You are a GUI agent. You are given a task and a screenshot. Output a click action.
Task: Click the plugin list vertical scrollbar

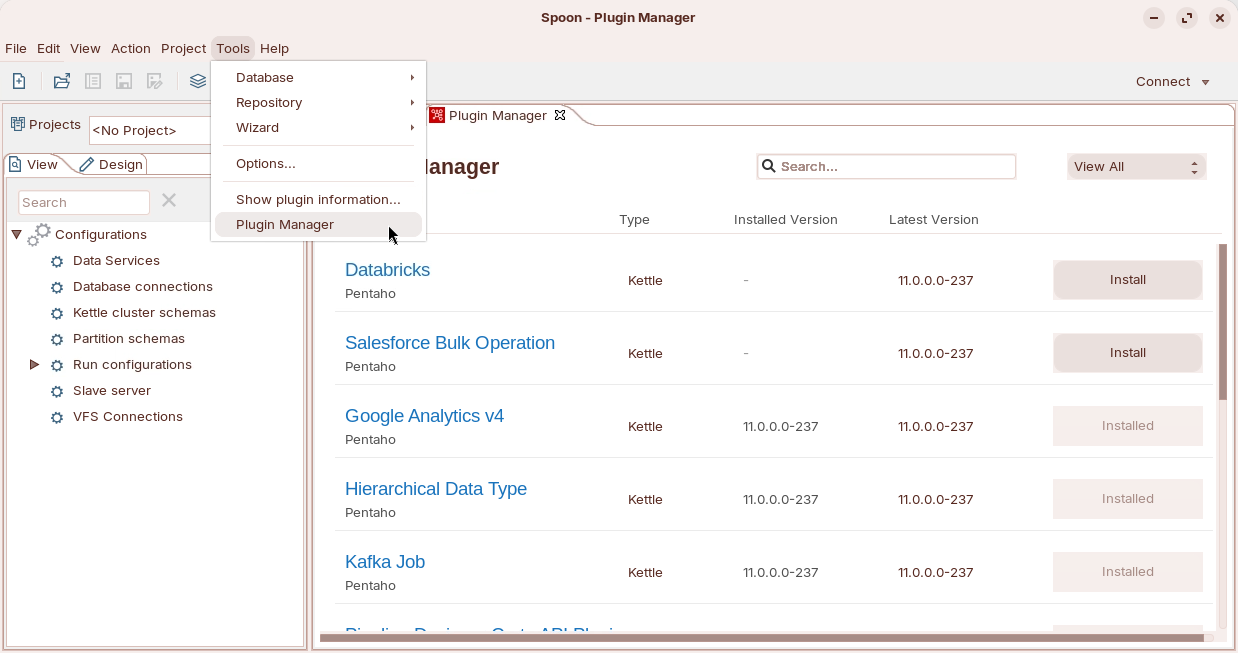tap(1222, 322)
